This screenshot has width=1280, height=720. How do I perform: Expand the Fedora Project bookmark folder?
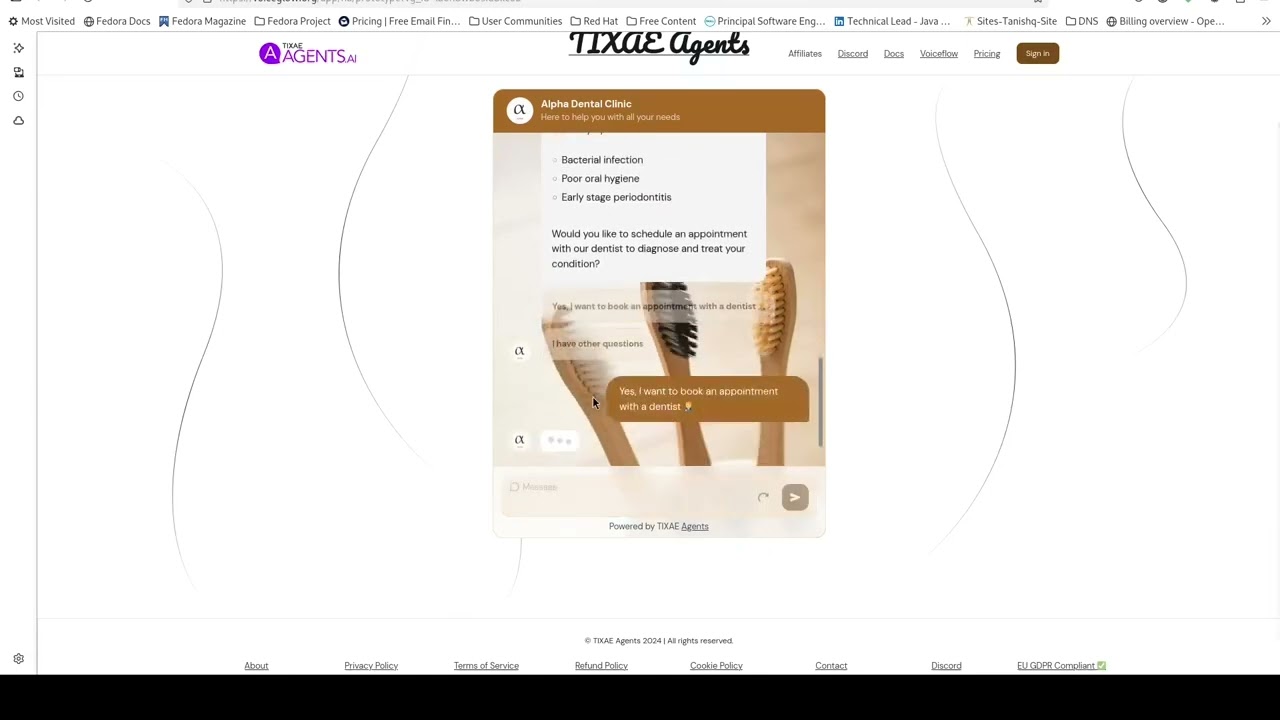click(292, 21)
